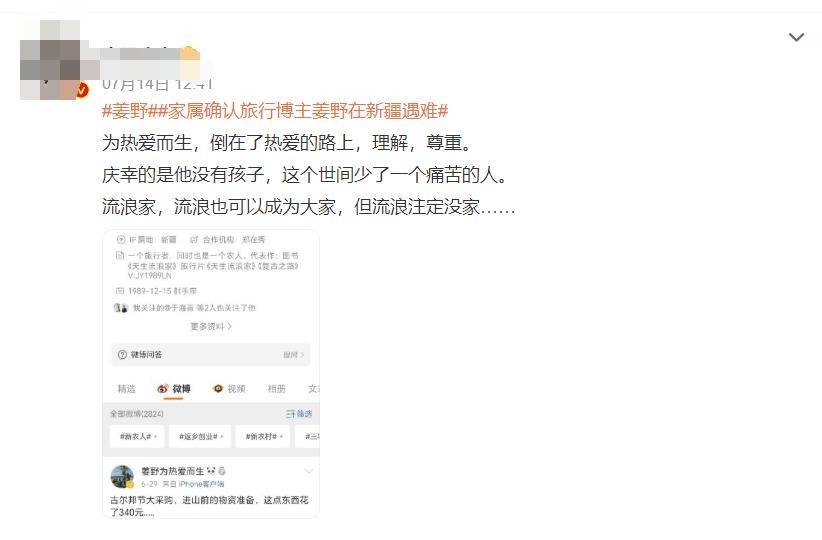This screenshot has height=540, width=822.
Task: Select the 视频 tab in profile screenshot
Action: pyautogui.click(x=229, y=388)
